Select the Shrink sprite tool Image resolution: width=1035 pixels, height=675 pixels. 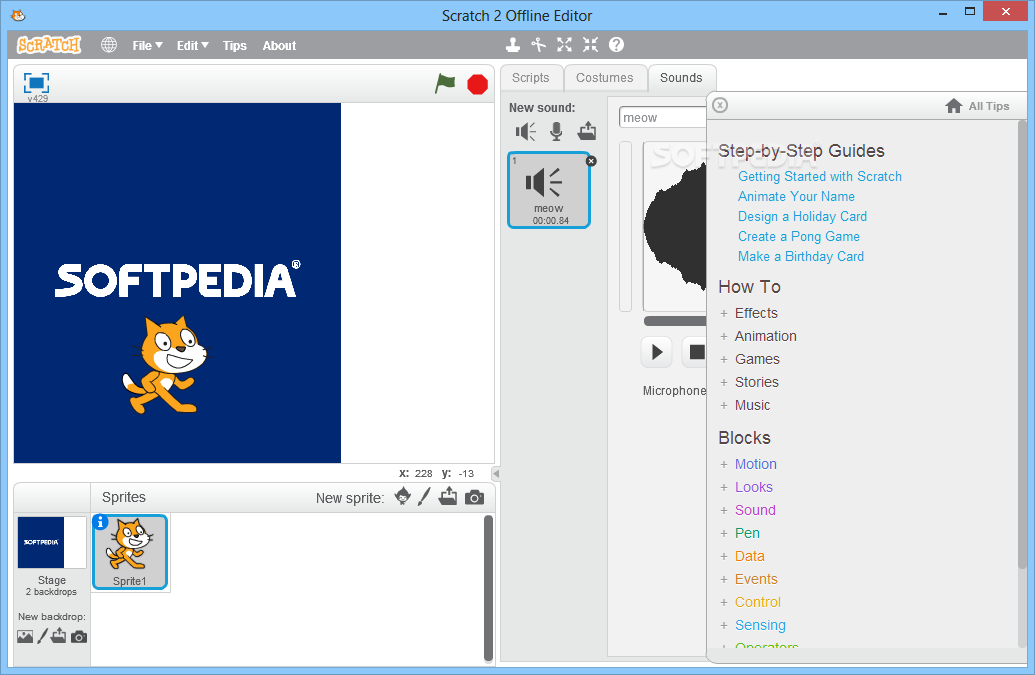point(590,45)
